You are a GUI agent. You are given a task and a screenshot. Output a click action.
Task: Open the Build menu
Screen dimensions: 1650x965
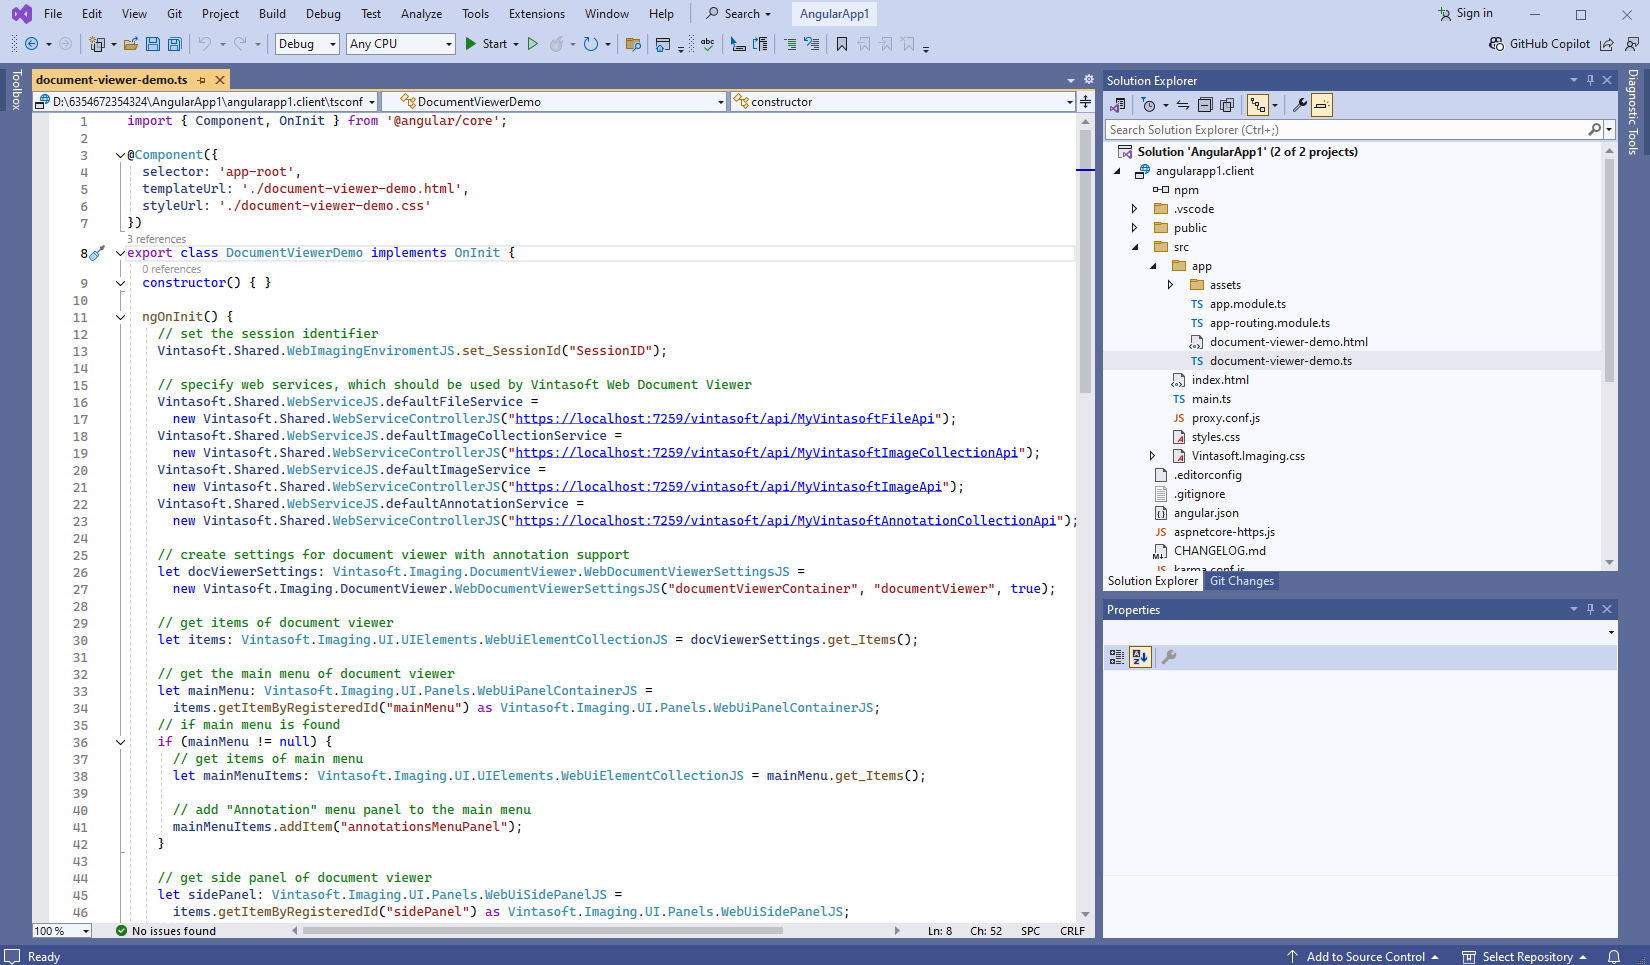272,14
